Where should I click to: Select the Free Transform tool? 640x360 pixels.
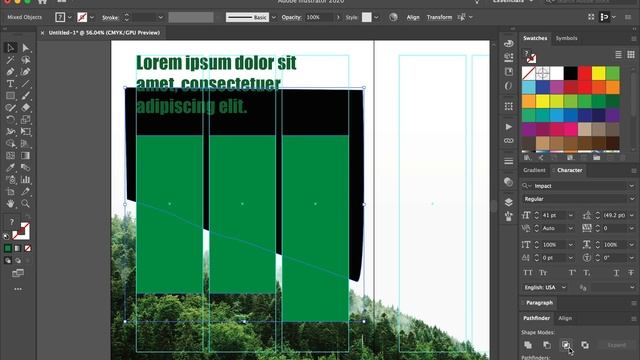pos(25,131)
